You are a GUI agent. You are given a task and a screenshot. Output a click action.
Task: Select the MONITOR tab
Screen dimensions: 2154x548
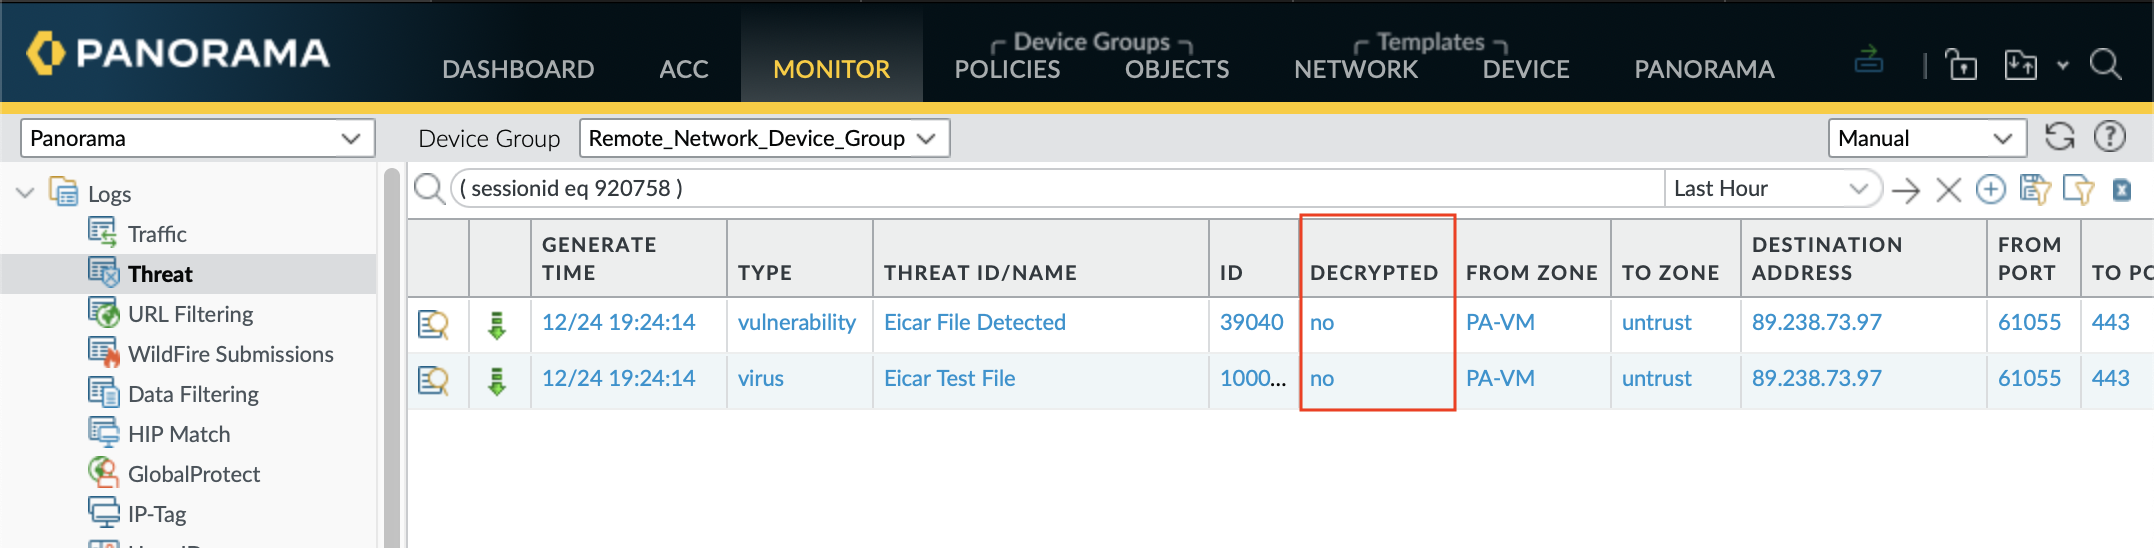coord(831,69)
